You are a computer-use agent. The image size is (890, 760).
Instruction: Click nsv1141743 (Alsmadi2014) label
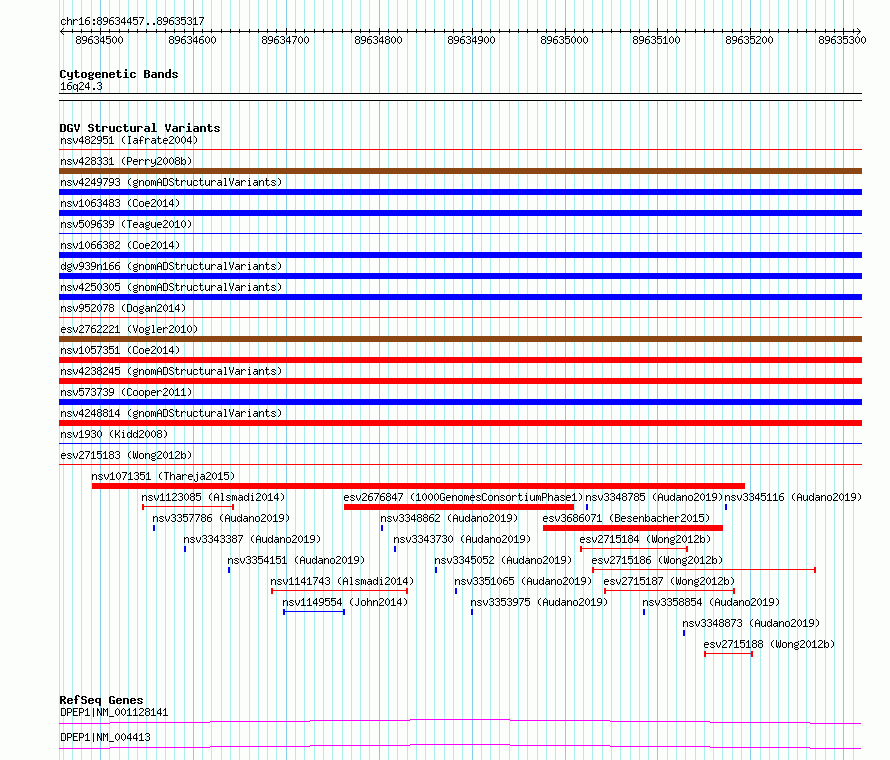(x=342, y=581)
